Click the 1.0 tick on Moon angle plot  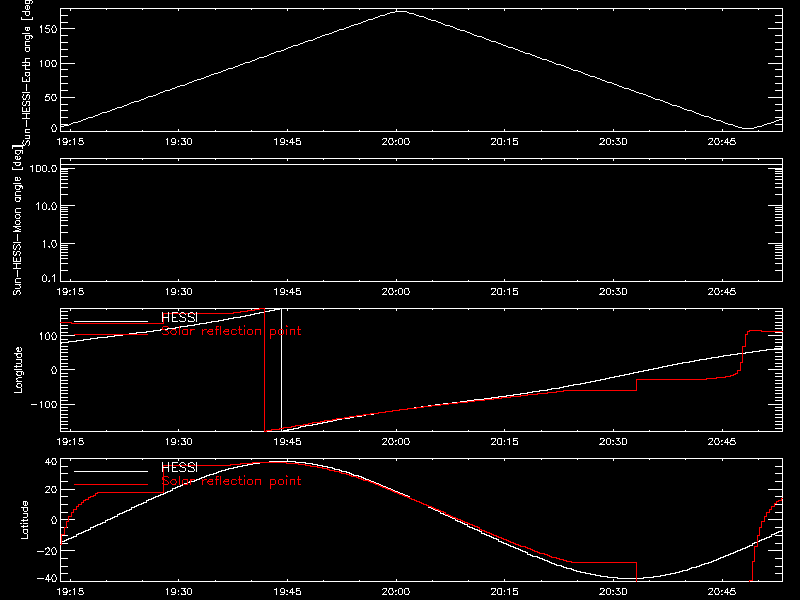click(x=49, y=244)
